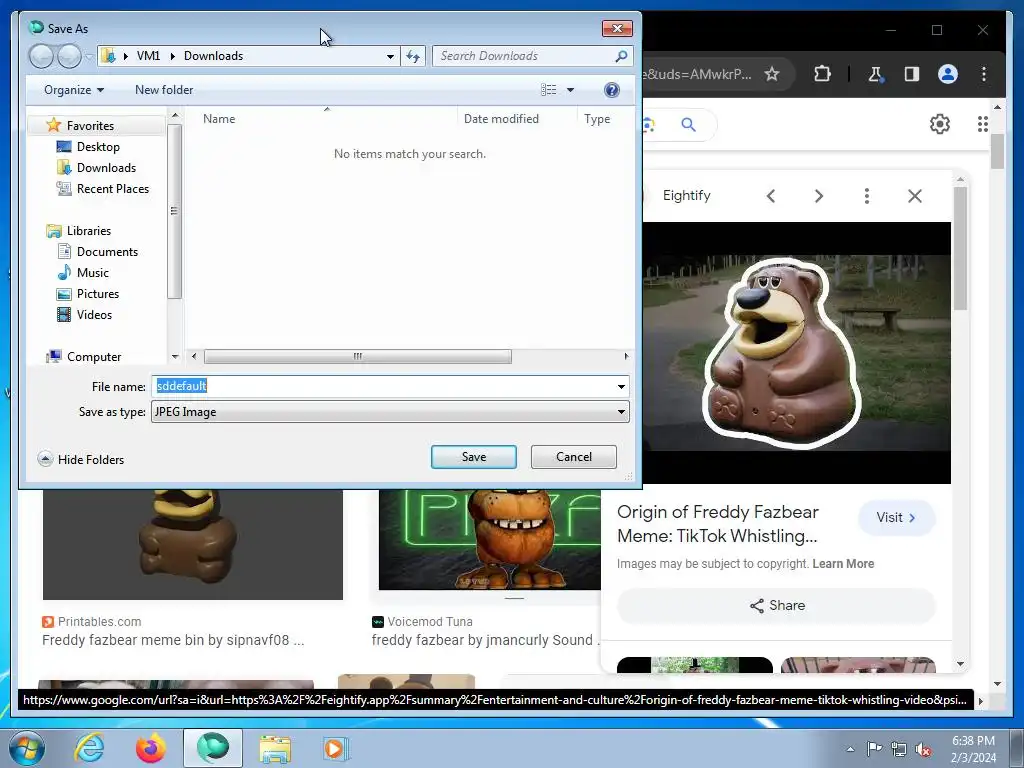Open the Help icon in Save As dialog
The width and height of the screenshot is (1024, 768).
(x=612, y=90)
